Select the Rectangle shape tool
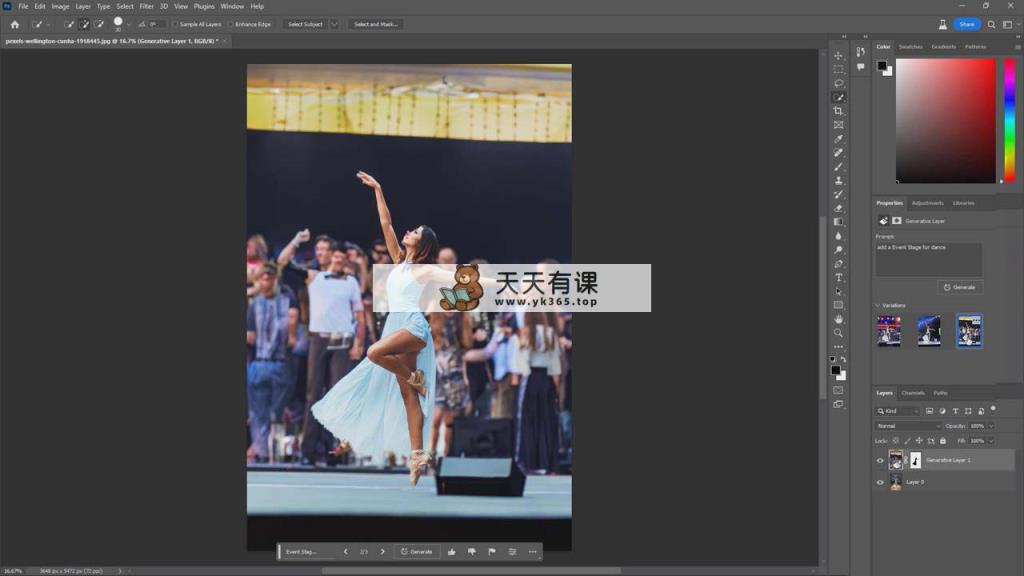The image size is (1024, 576). coord(839,305)
